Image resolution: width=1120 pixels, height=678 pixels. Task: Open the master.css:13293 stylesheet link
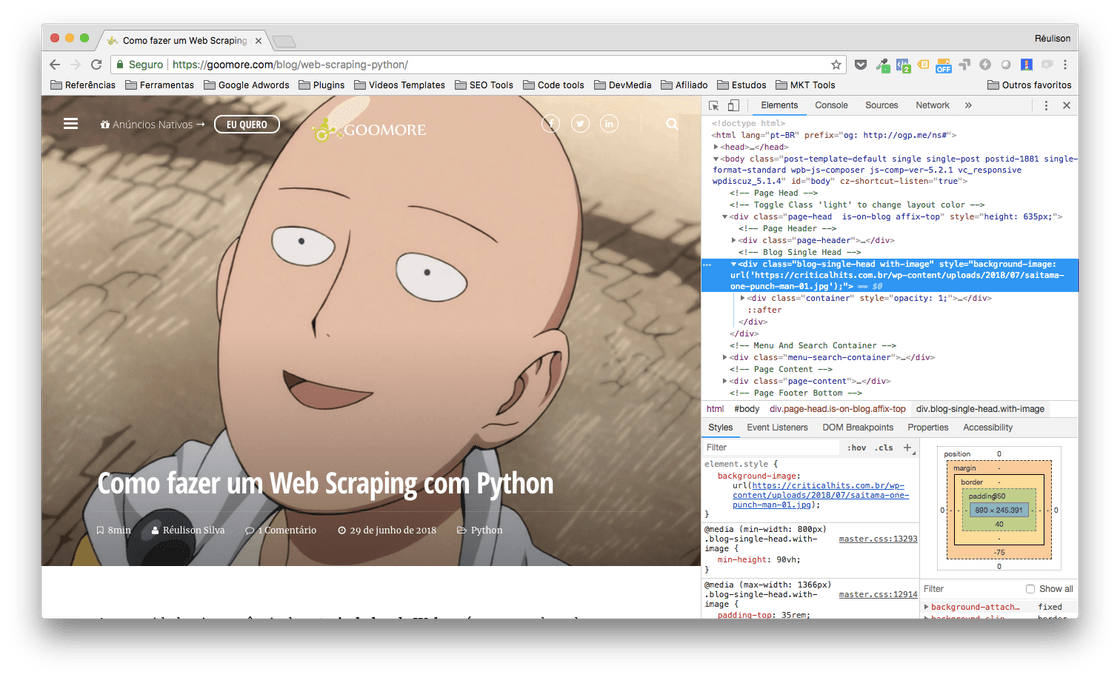click(x=877, y=537)
